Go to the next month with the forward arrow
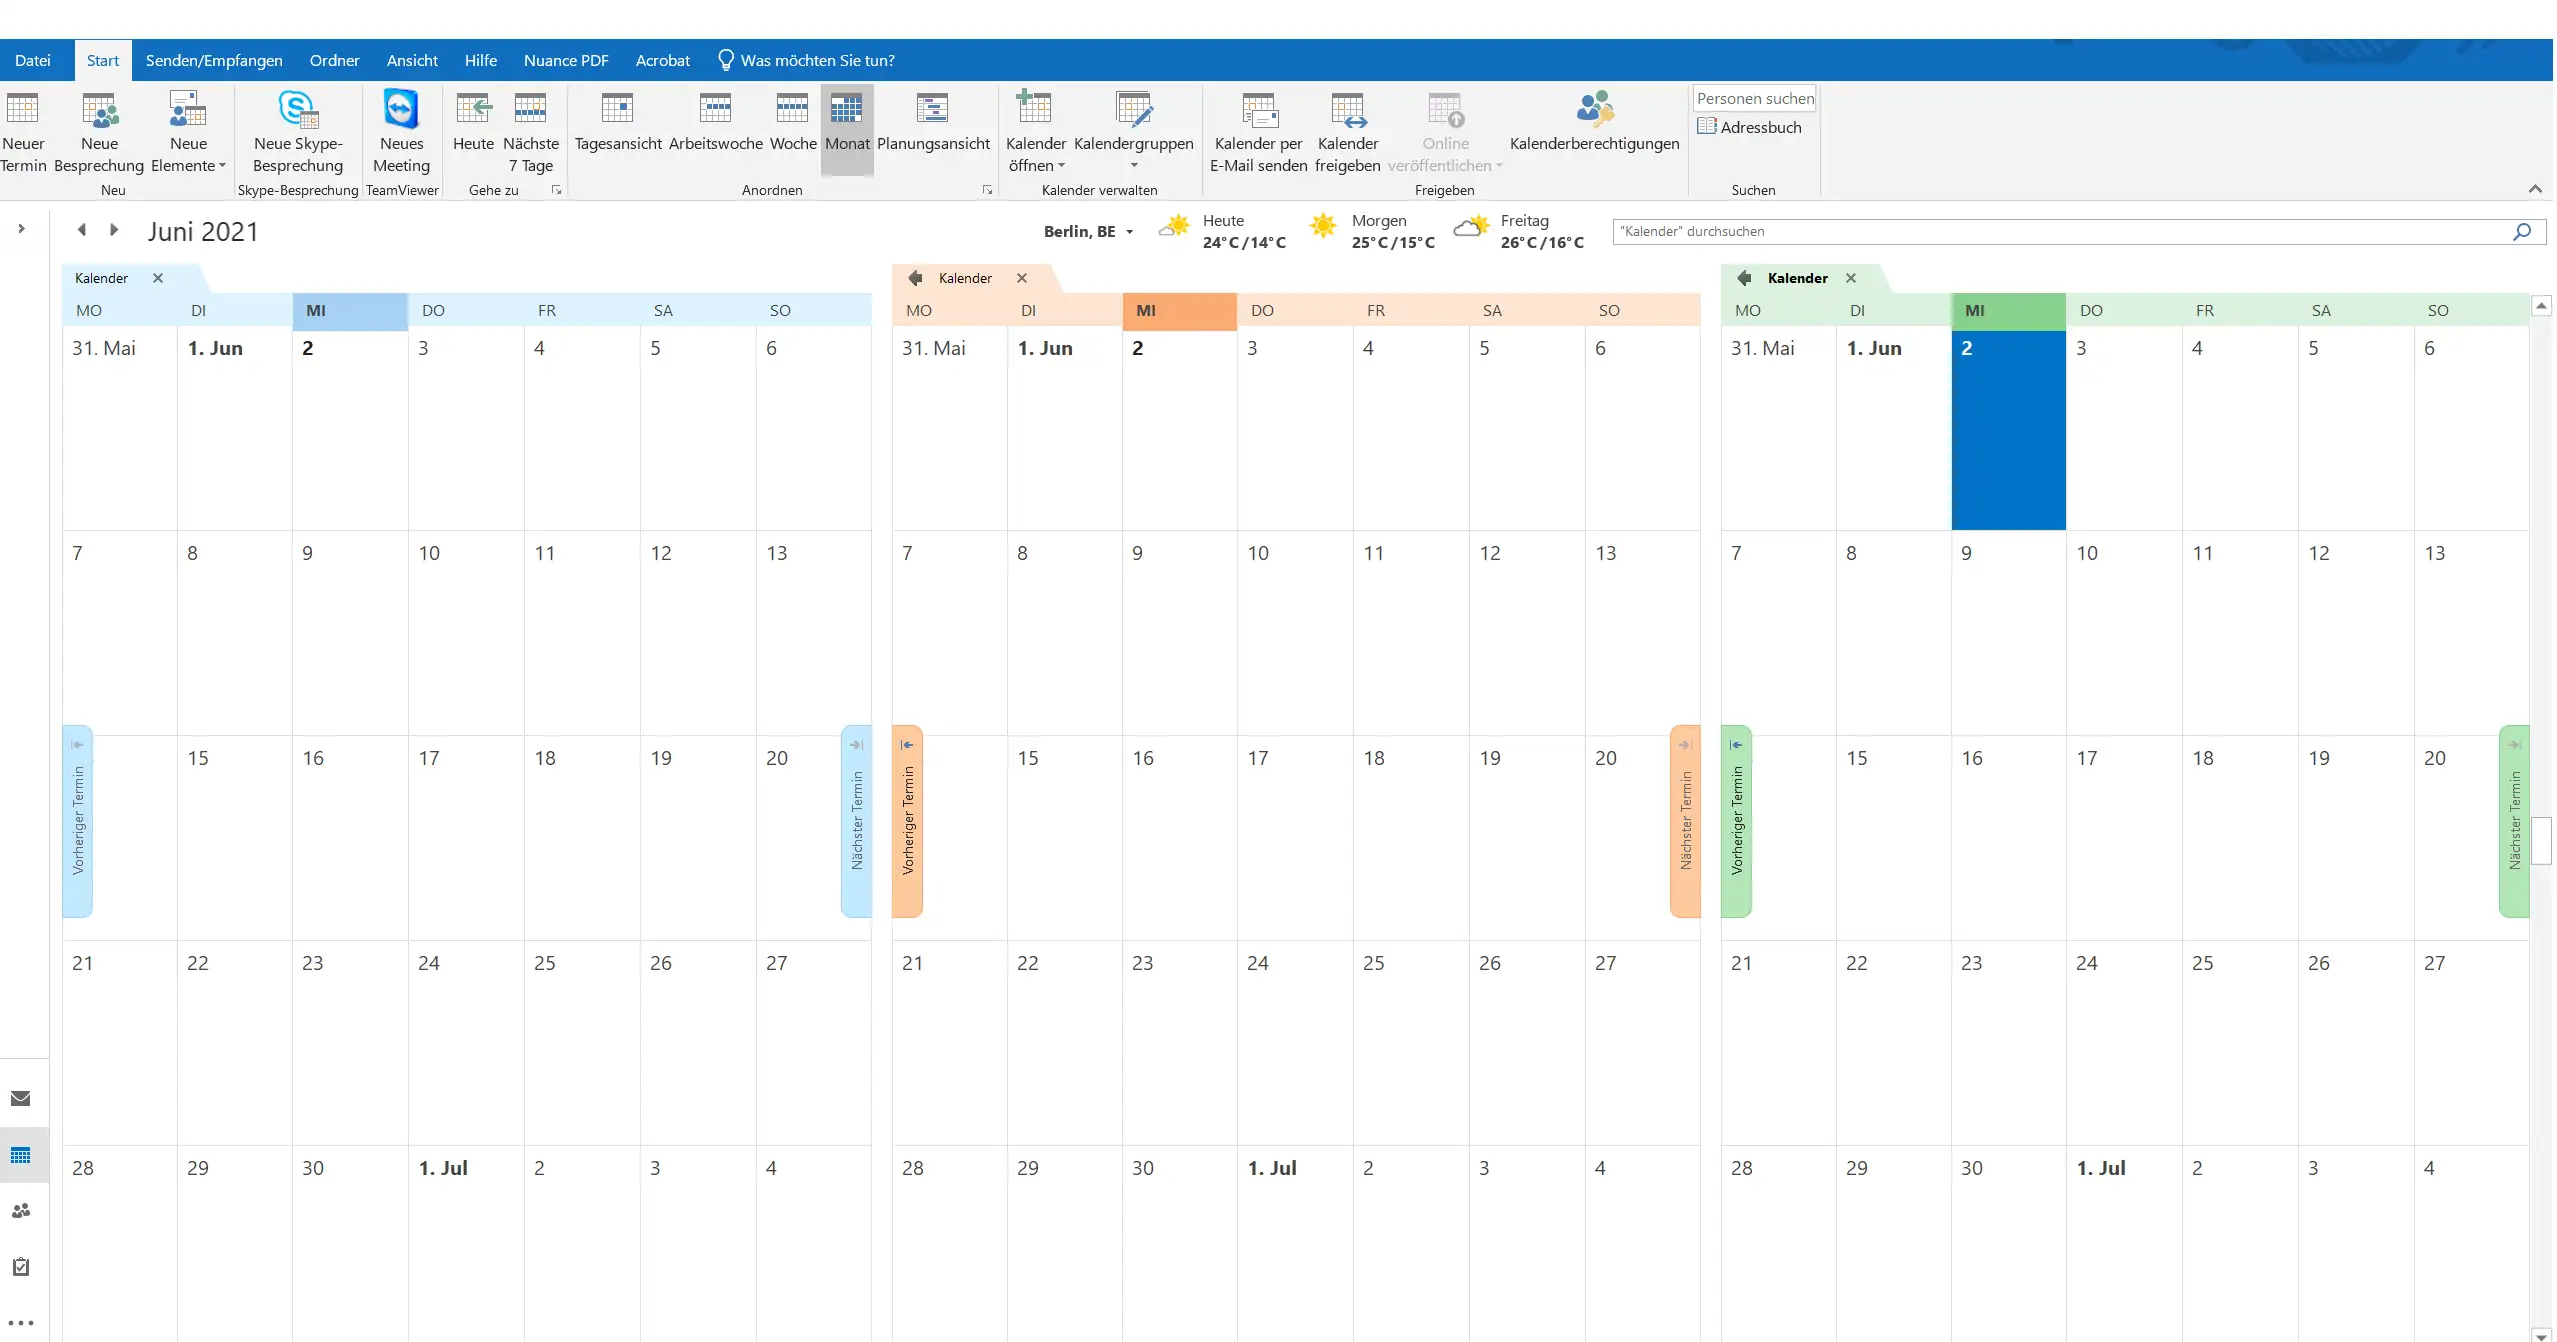This screenshot has width=2557, height=1342. pos(114,230)
